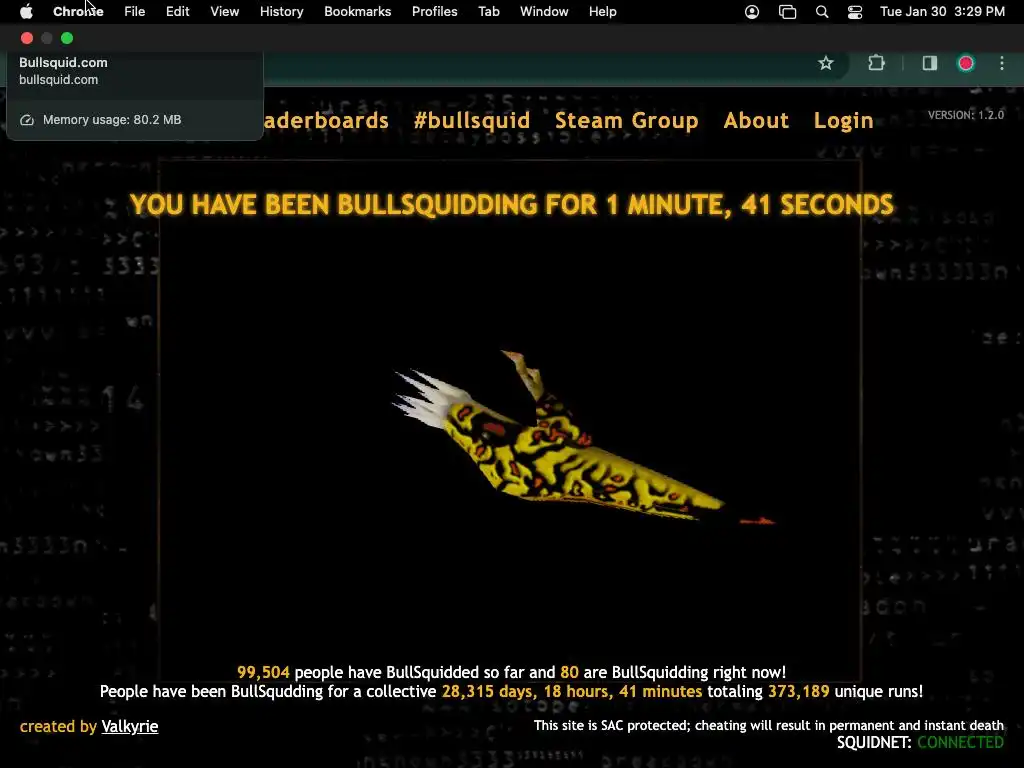Click the 'VERSION: 1.2.0' label
The width and height of the screenshot is (1024, 768).
[966, 116]
